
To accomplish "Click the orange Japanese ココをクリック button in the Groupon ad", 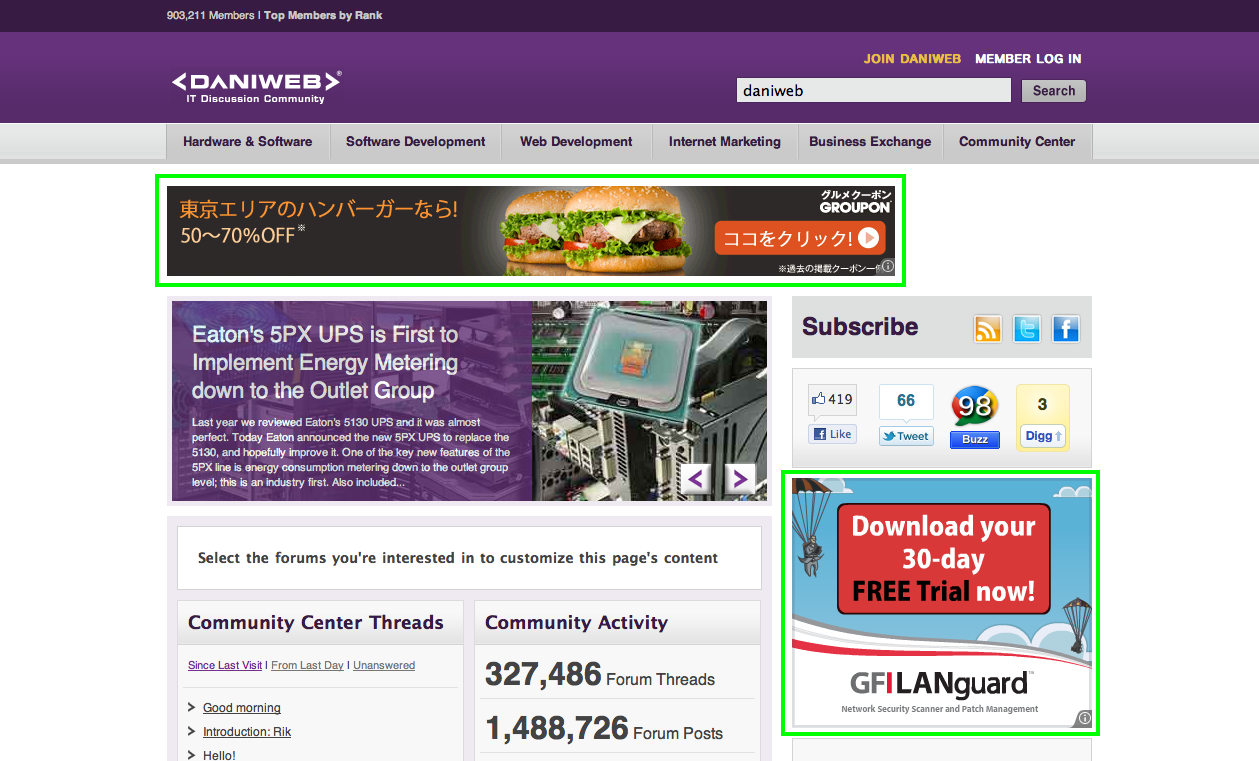I will 800,238.
